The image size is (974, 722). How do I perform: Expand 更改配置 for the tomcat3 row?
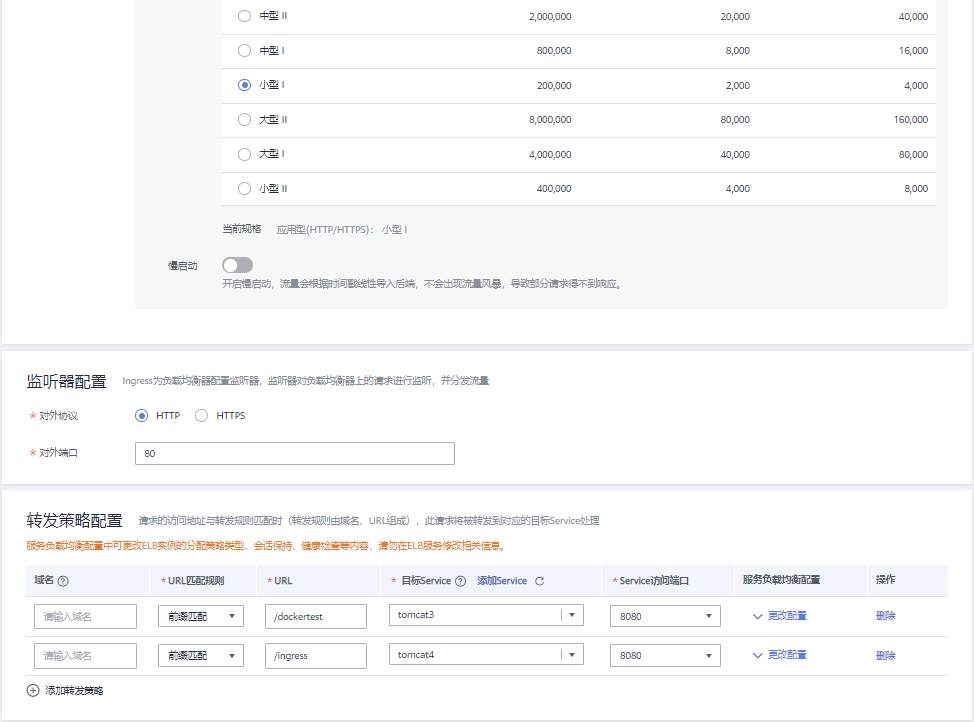[780, 616]
